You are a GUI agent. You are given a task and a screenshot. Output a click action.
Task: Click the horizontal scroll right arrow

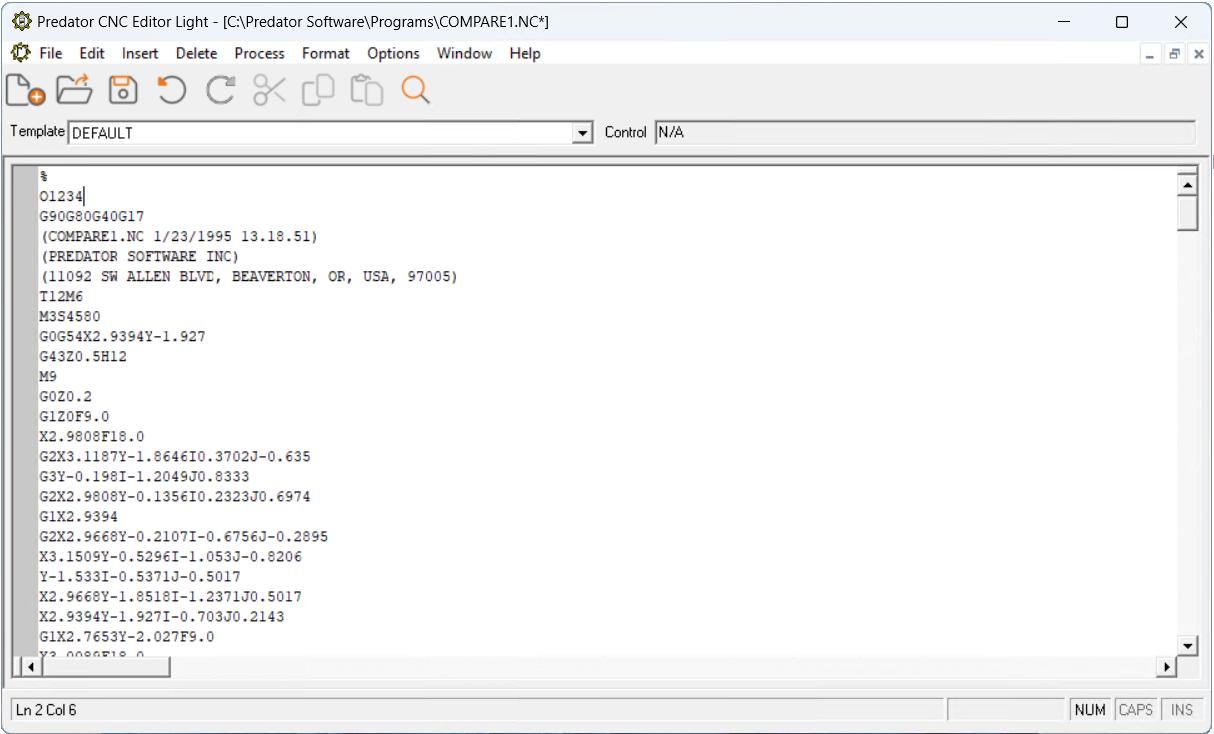[1167, 664]
